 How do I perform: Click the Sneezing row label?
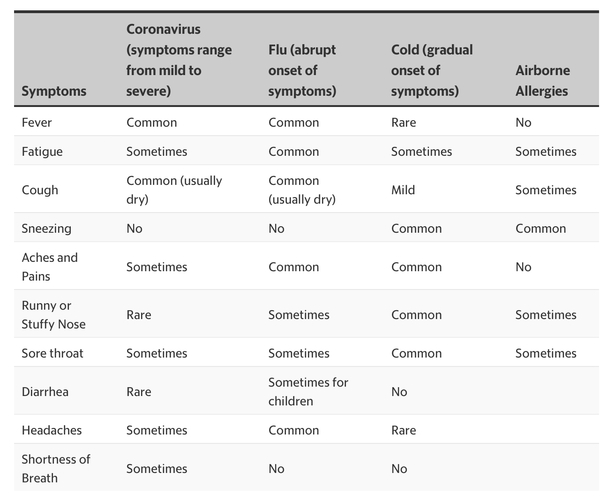(x=47, y=228)
